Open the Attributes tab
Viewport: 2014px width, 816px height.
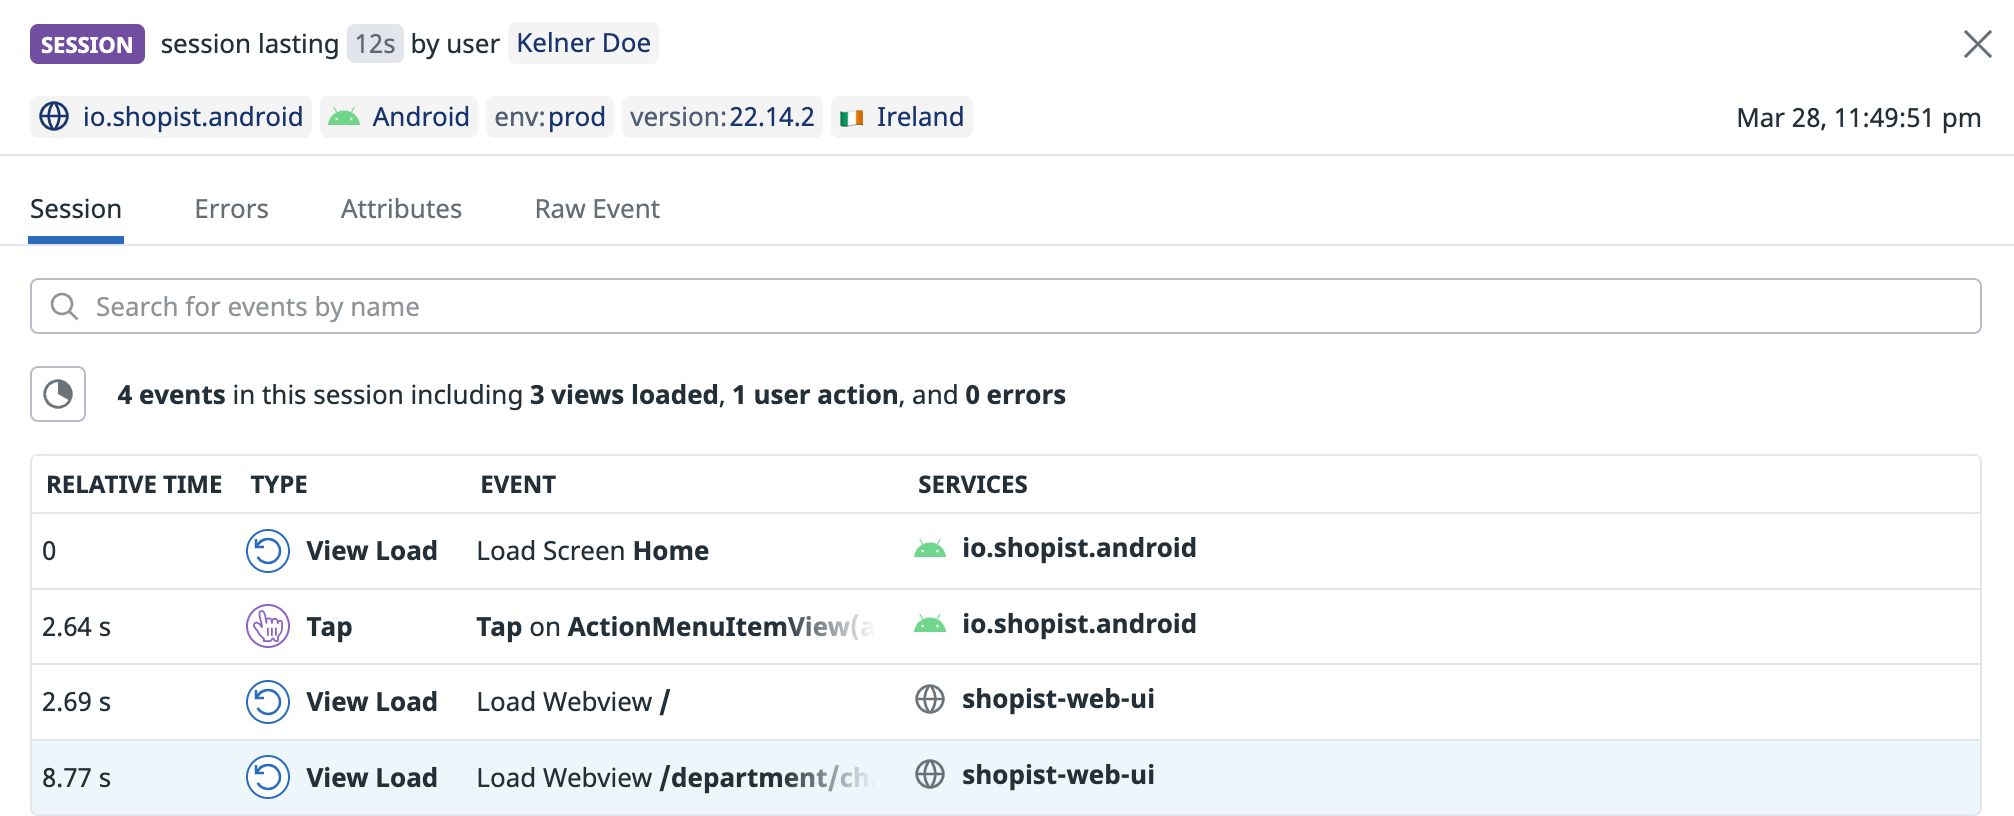coord(401,209)
